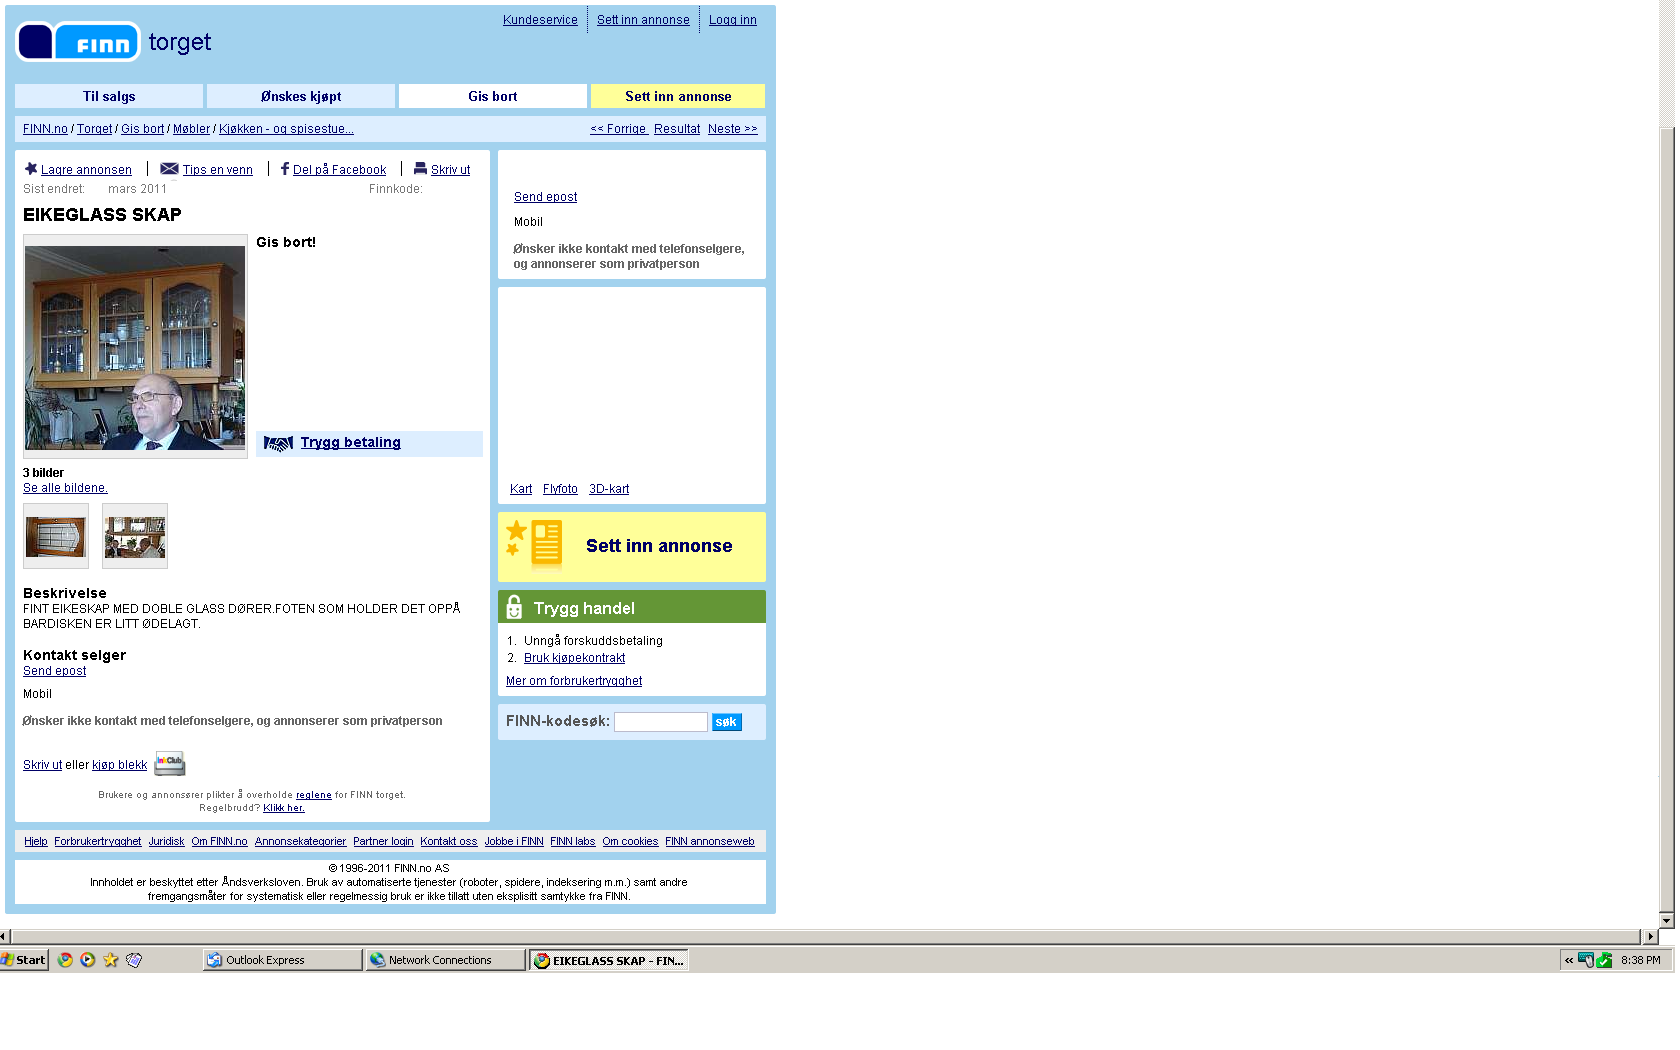Click the right arrow of the horizontal scrollbar
The width and height of the screenshot is (1680, 1050).
click(1651, 937)
